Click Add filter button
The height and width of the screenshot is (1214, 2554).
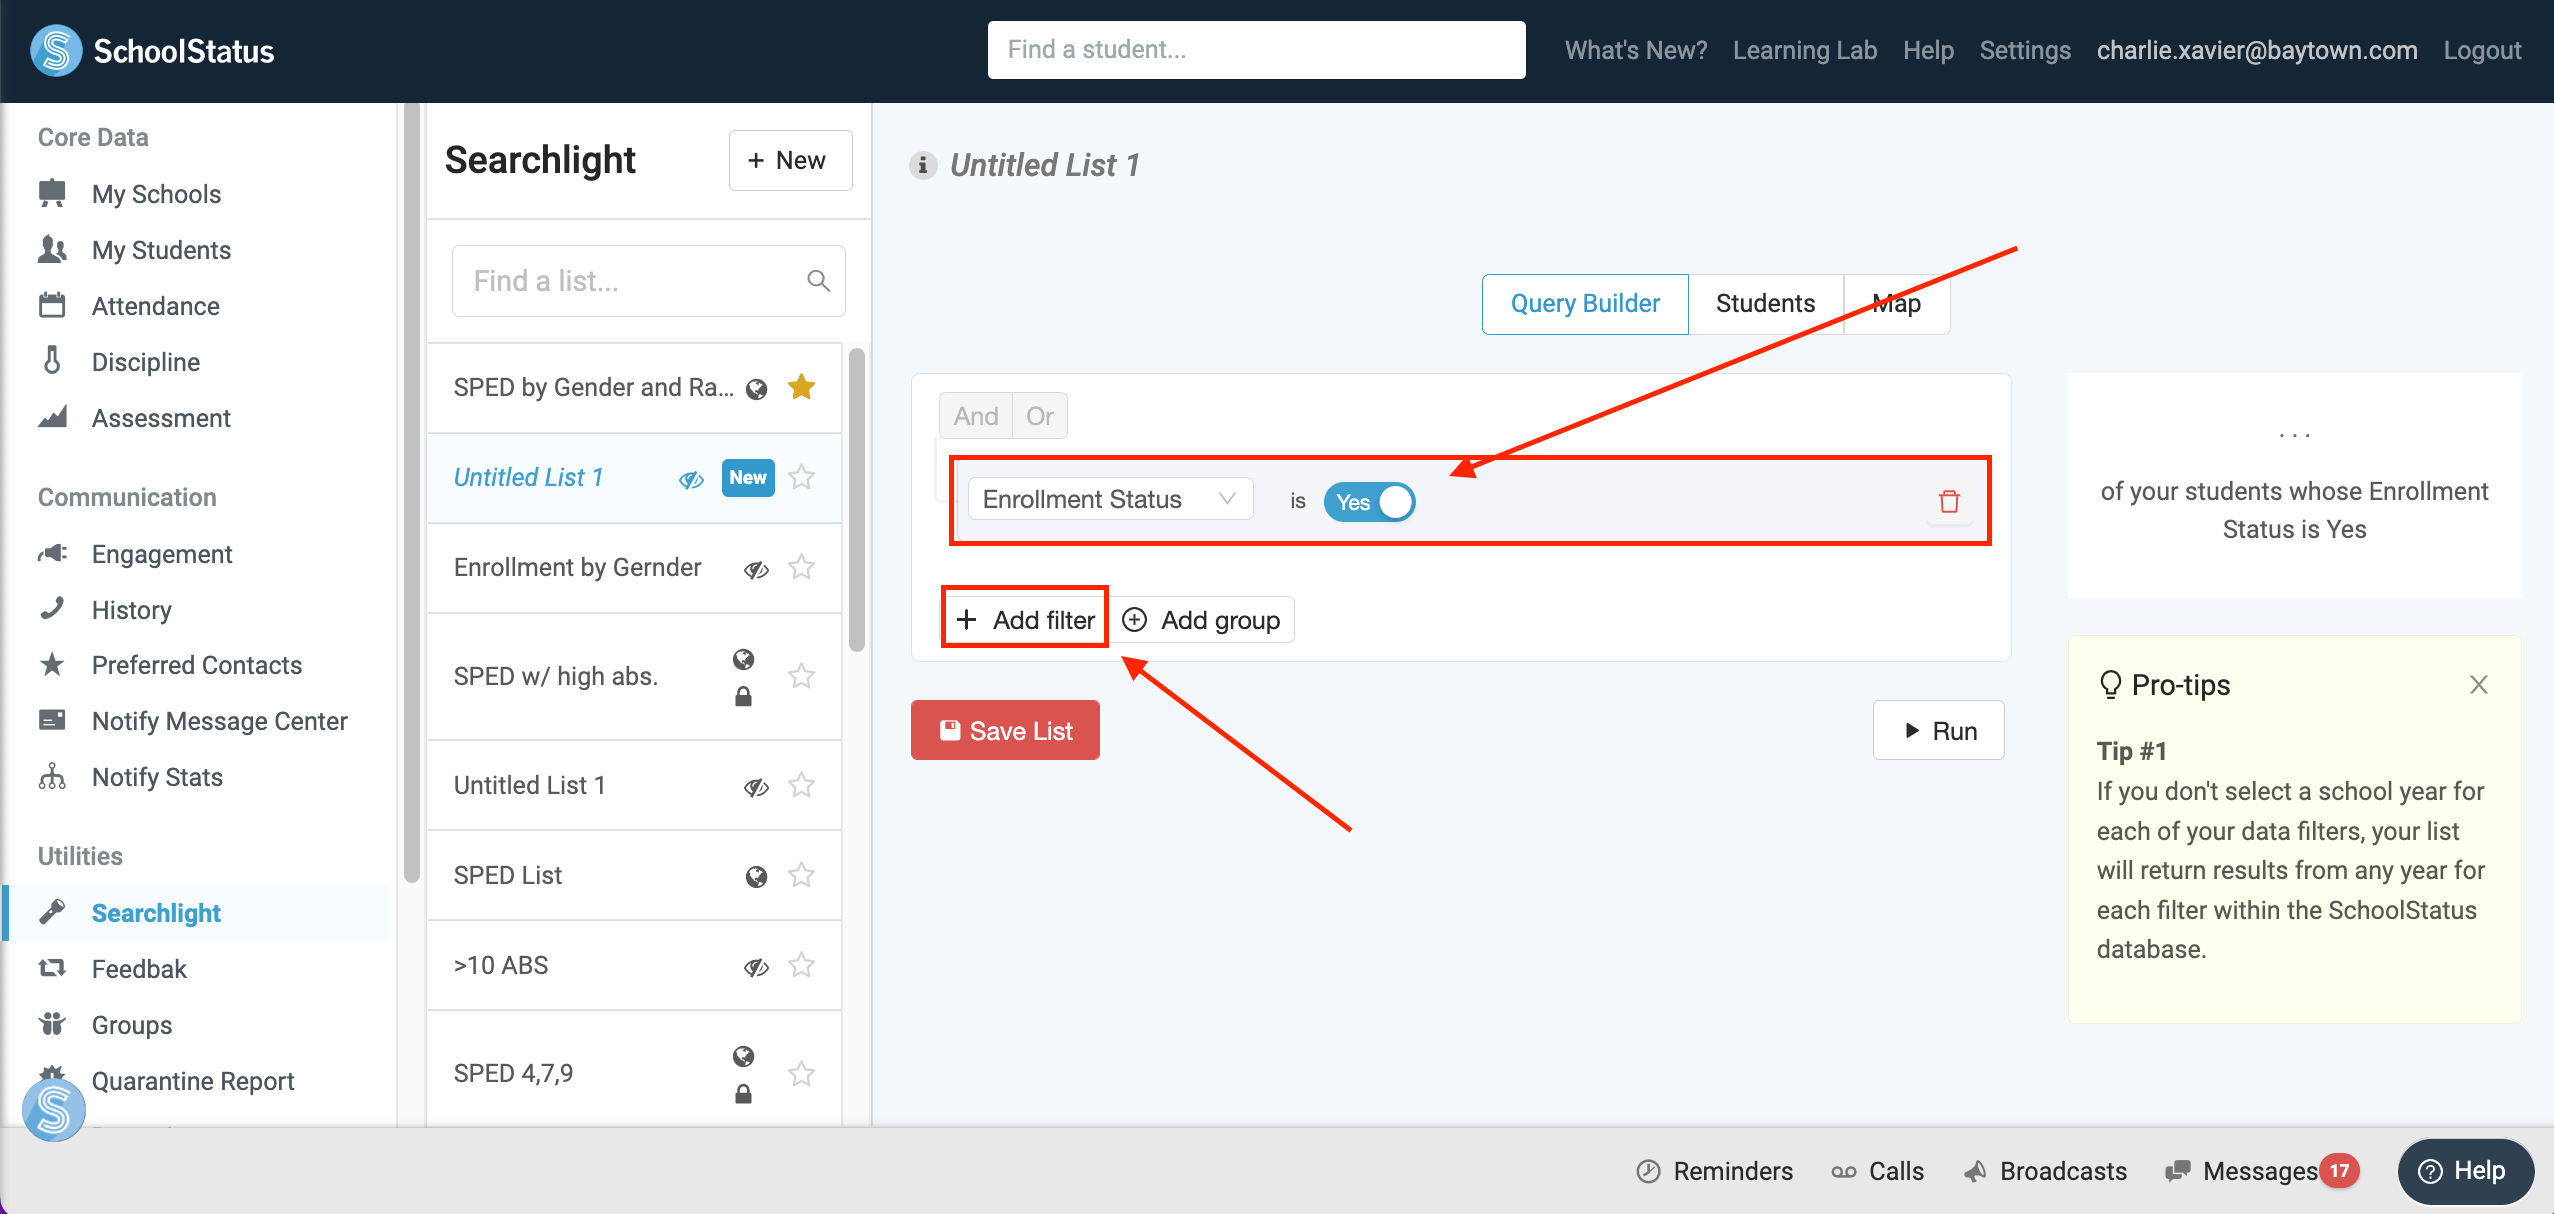(1025, 620)
